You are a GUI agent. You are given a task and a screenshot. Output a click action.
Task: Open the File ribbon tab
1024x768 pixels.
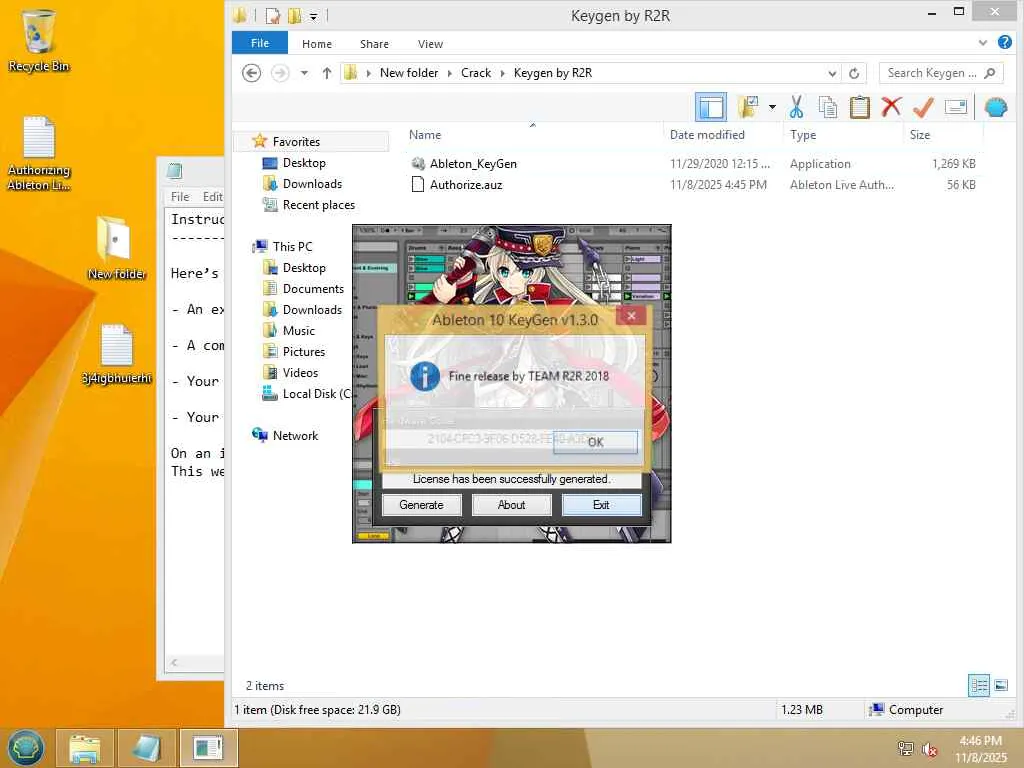(260, 43)
